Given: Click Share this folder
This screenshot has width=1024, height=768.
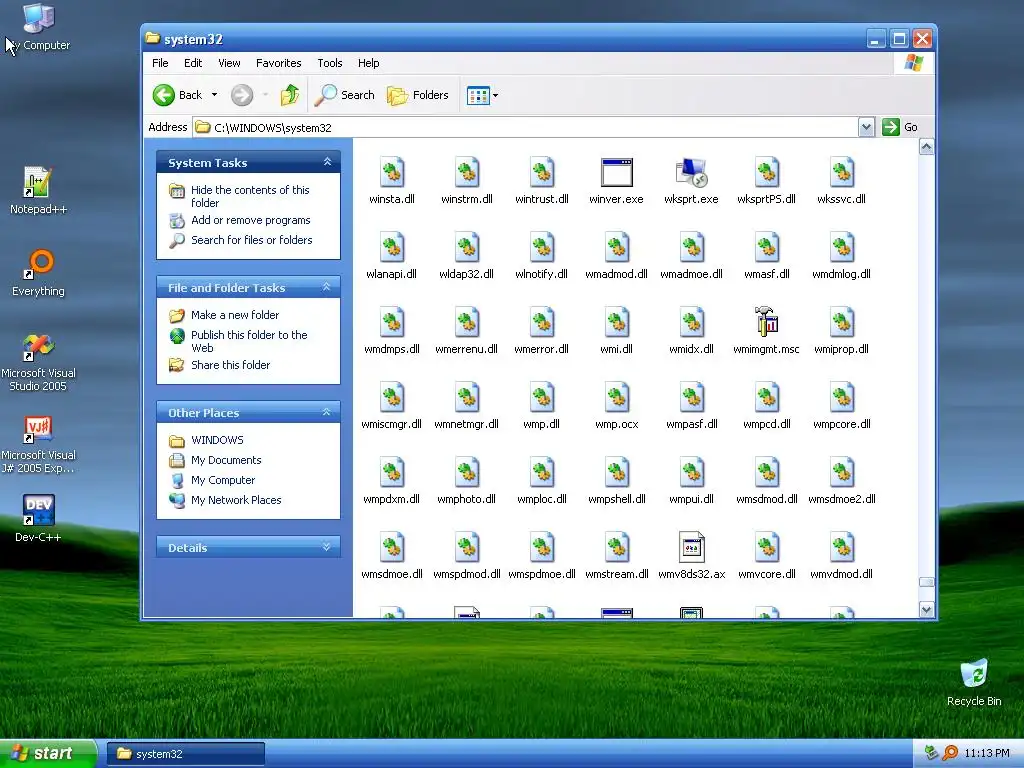Looking at the screenshot, I should pos(230,365).
